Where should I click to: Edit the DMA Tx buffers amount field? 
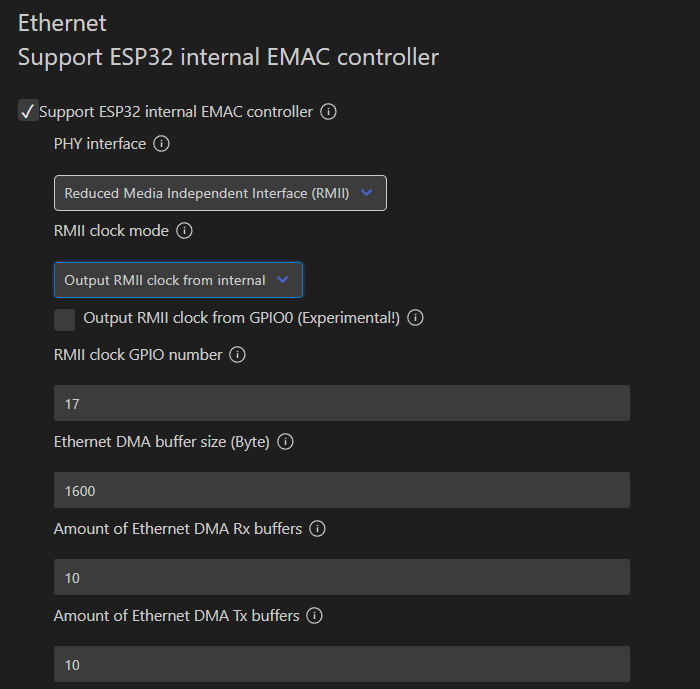tap(342, 664)
